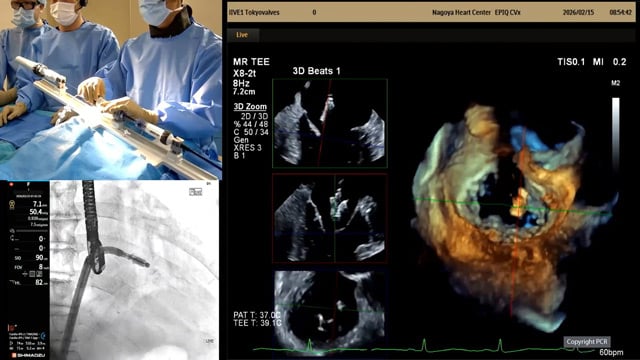Image resolution: width=640 pixels, height=360 pixels.
Task: Click the 8Hz frame rate value
Action: [x=241, y=83]
